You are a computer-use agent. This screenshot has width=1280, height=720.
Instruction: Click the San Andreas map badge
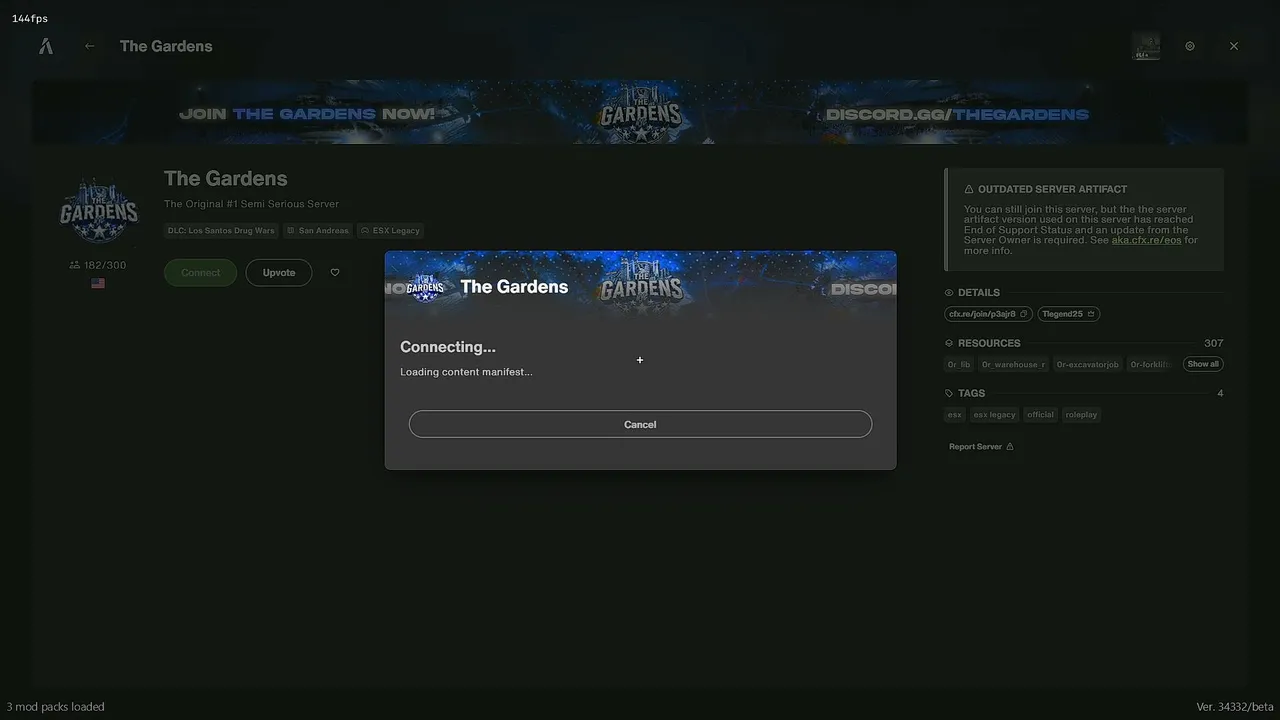(x=318, y=231)
